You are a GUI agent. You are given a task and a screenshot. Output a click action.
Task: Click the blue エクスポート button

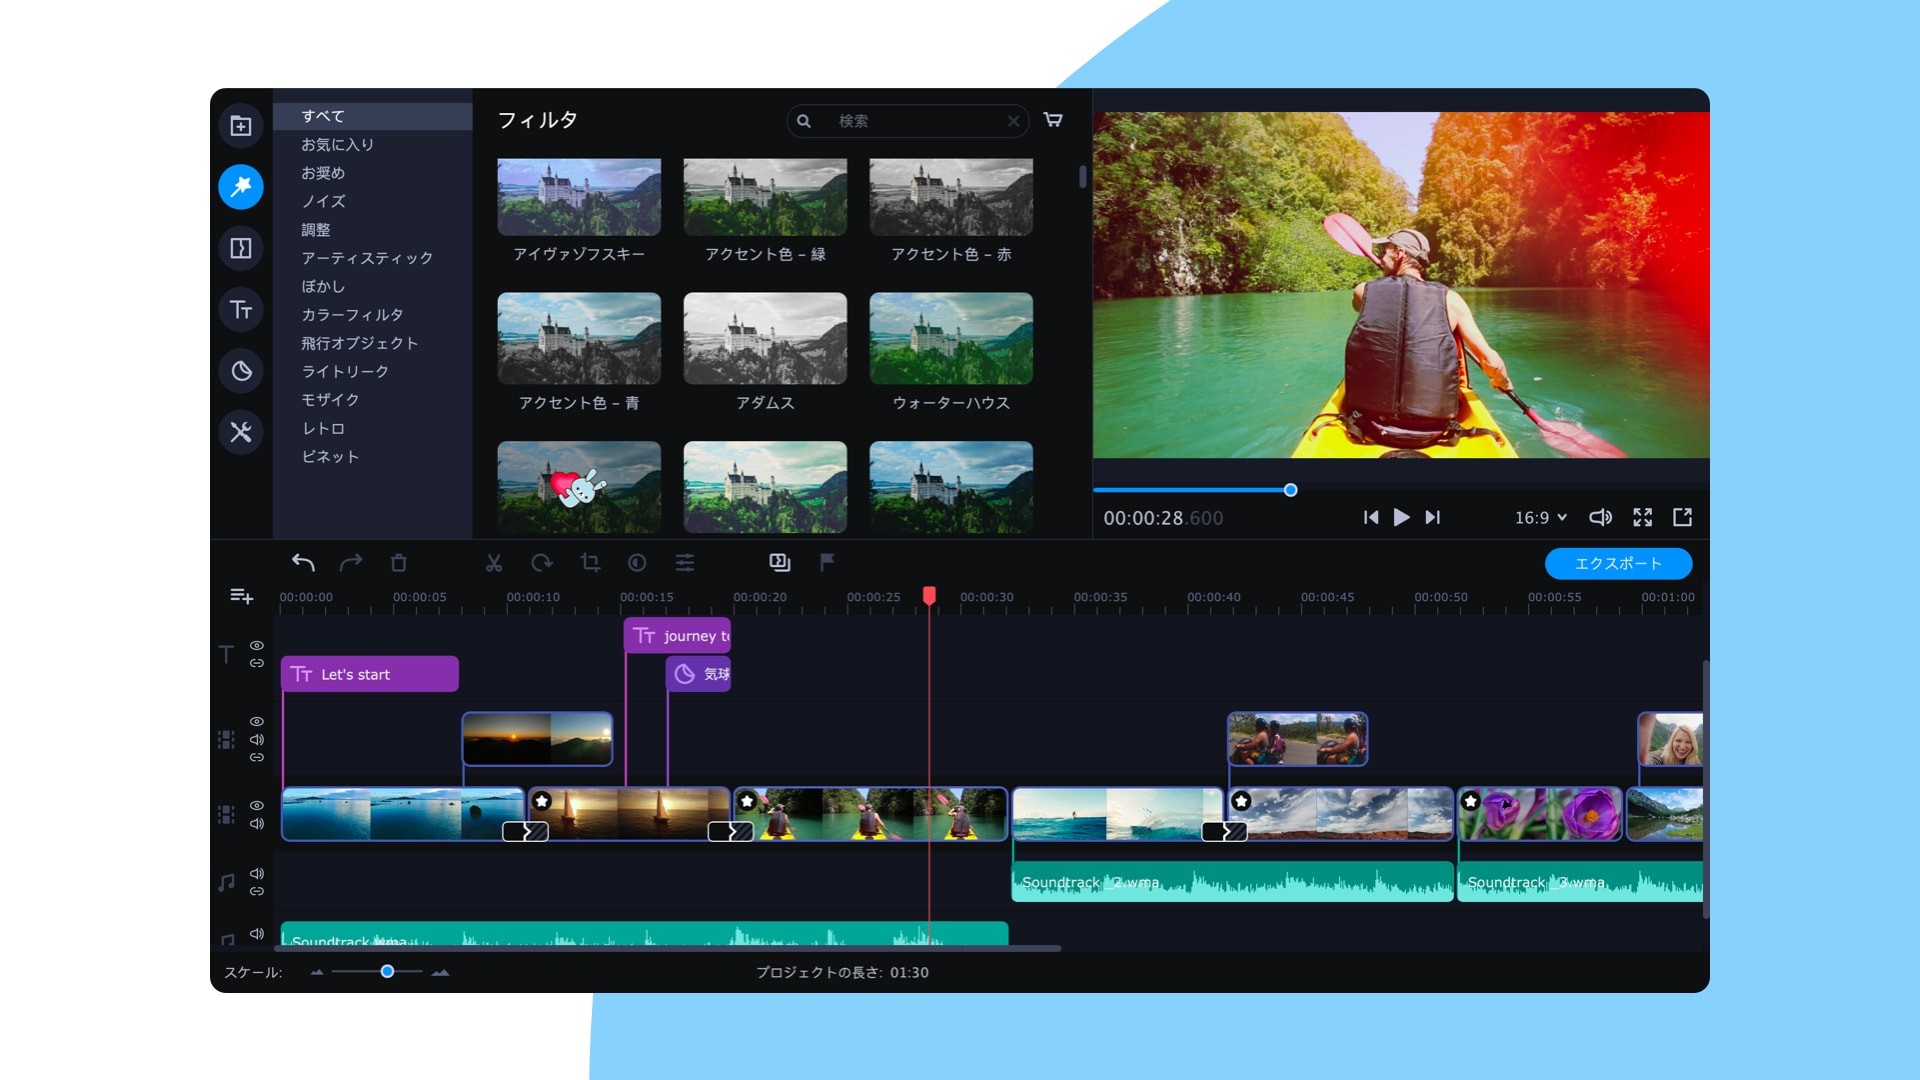pos(1618,563)
